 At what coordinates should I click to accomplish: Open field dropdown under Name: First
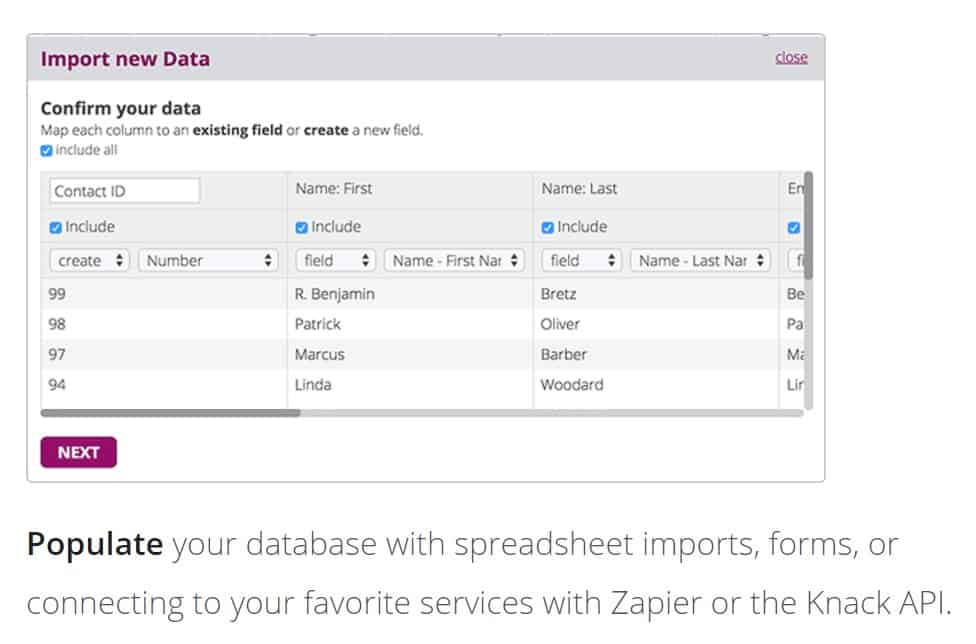336,261
